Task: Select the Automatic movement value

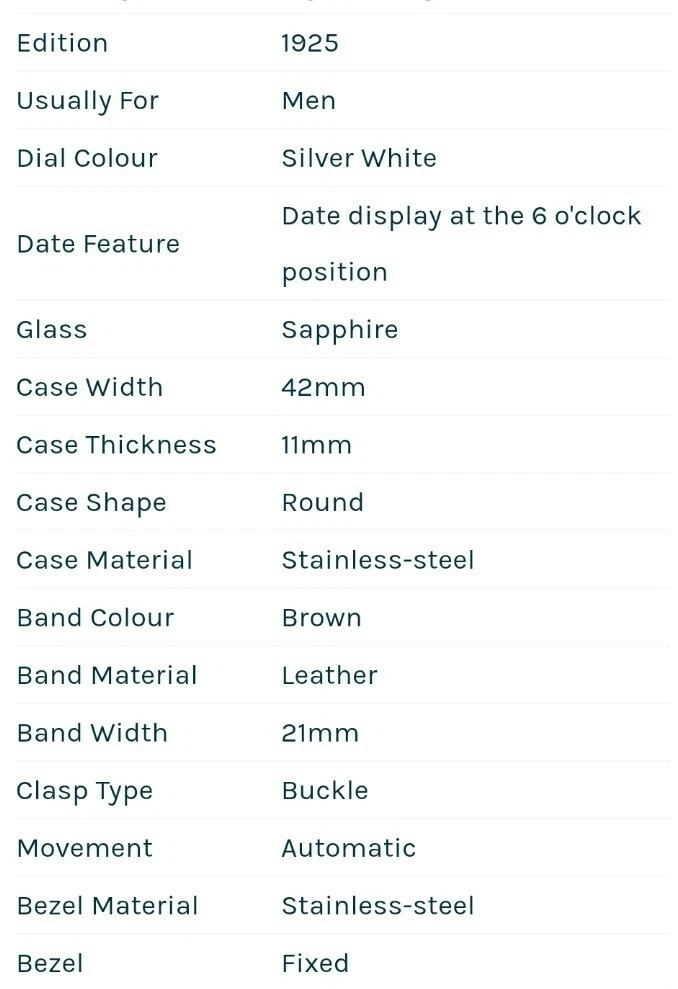Action: point(348,848)
